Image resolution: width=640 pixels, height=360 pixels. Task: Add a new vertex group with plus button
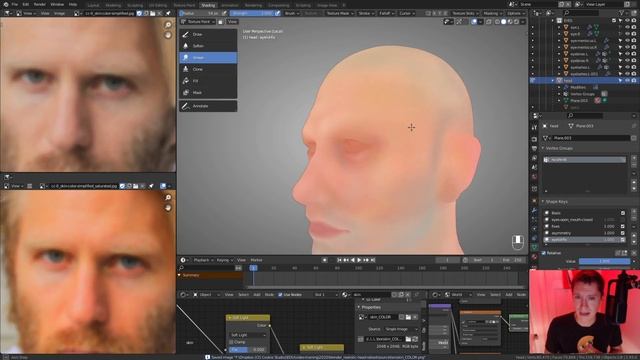(x=634, y=158)
